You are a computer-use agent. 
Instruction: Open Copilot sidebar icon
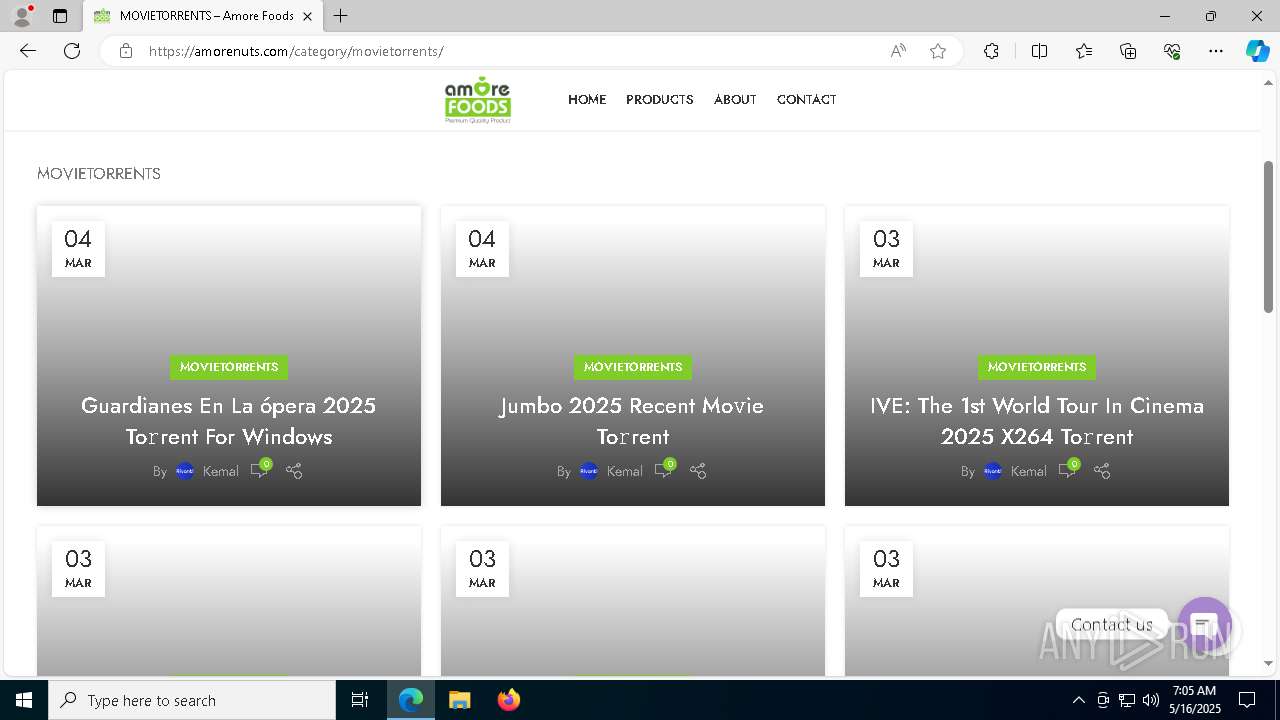coord(1257,51)
